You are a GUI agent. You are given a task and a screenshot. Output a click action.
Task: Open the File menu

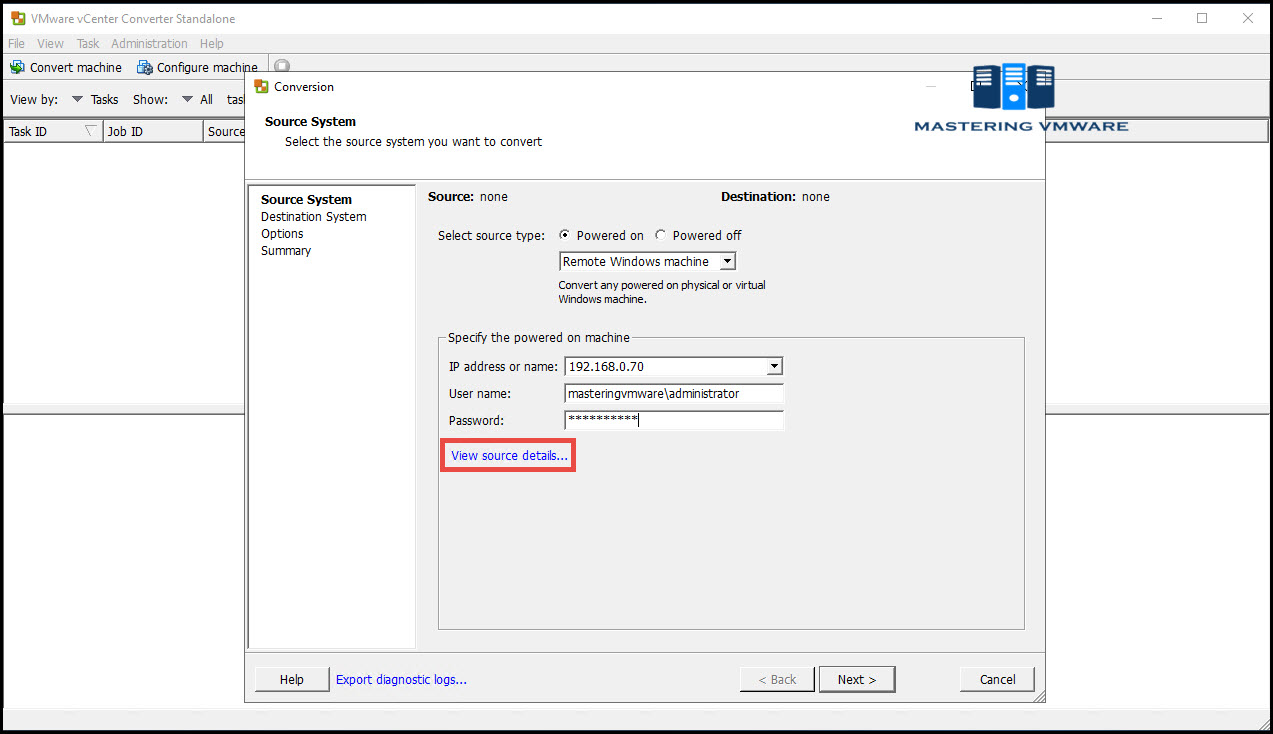(x=16, y=44)
